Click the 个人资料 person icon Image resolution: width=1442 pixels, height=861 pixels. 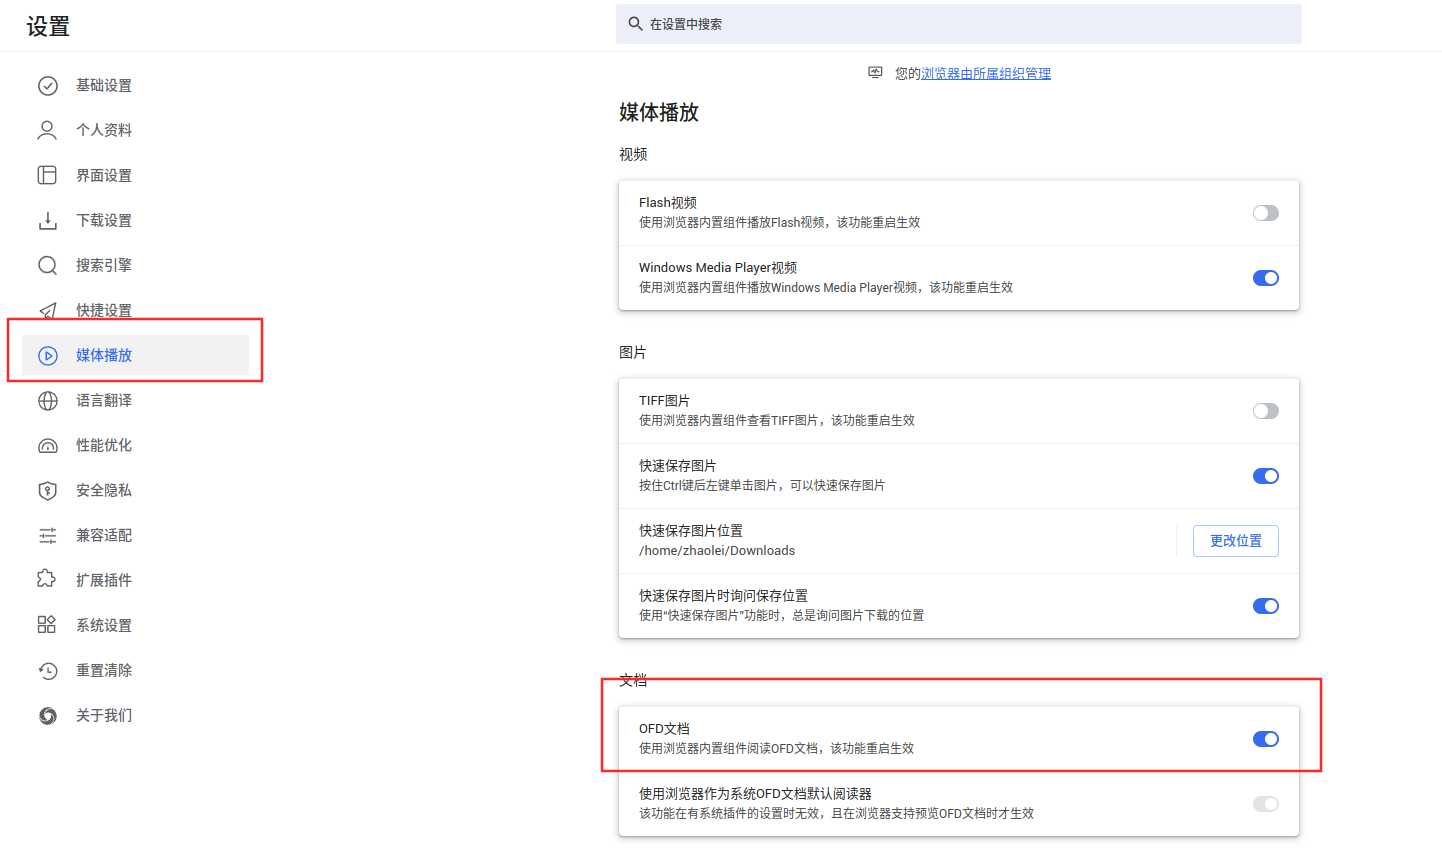point(47,130)
